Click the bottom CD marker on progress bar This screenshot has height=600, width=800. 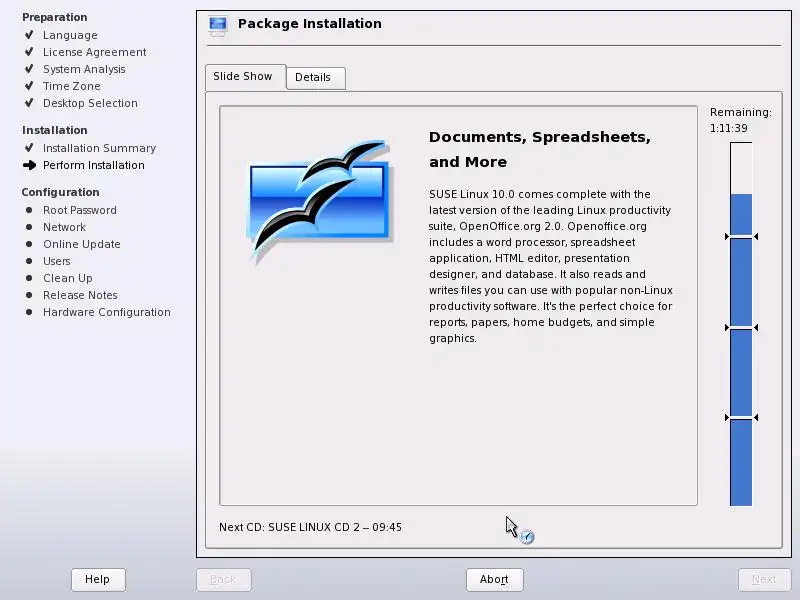point(741,418)
